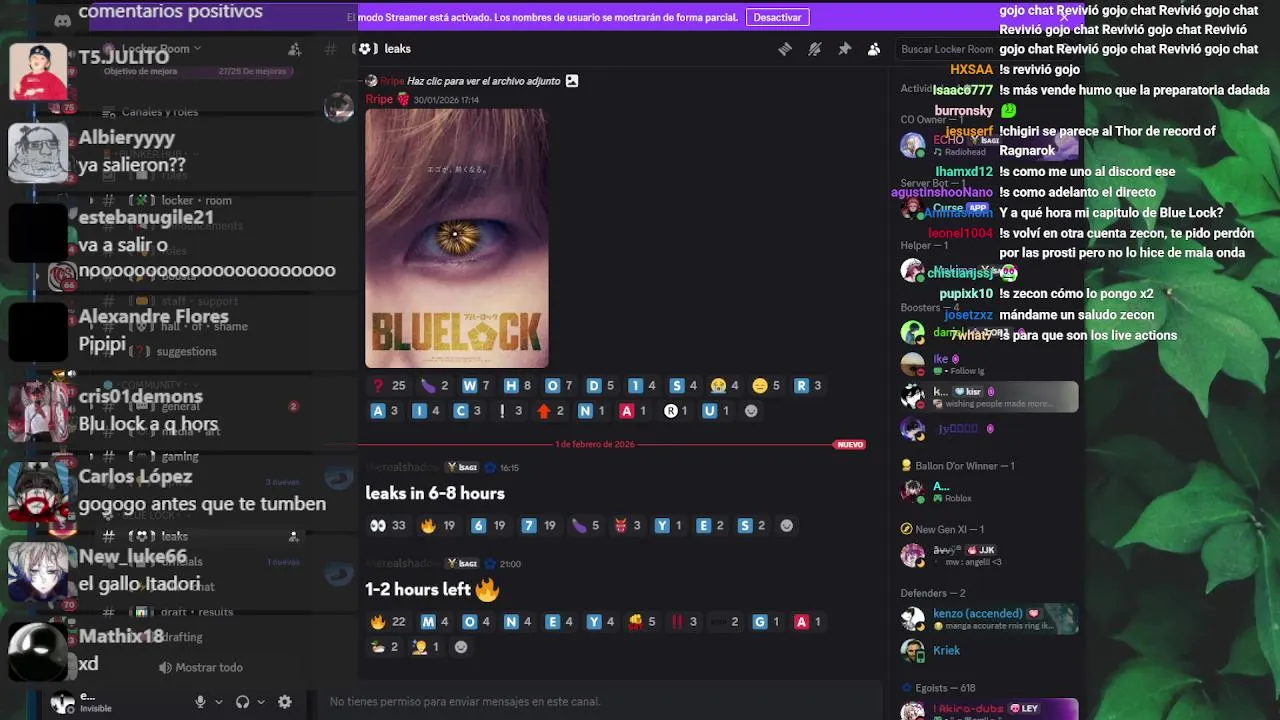The image size is (1280, 720).
Task: Toggle the fire reaction with 19
Action: pyautogui.click(x=439, y=526)
